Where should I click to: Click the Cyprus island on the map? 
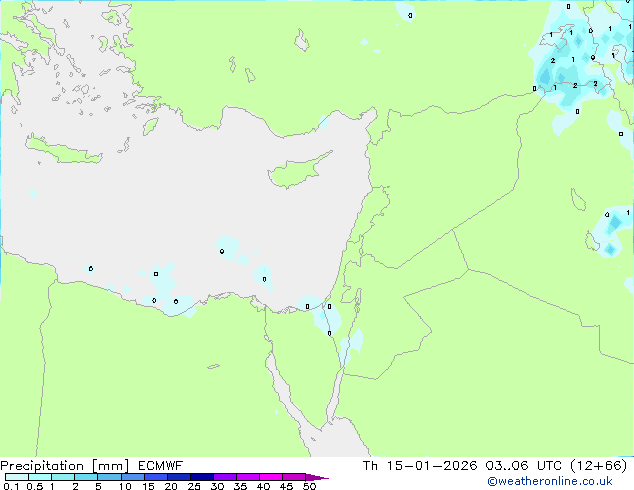(x=295, y=173)
